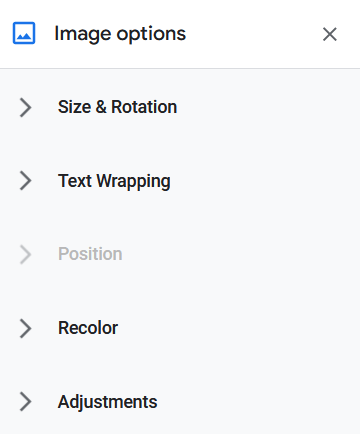Open the Recolor section by its label

pos(88,328)
